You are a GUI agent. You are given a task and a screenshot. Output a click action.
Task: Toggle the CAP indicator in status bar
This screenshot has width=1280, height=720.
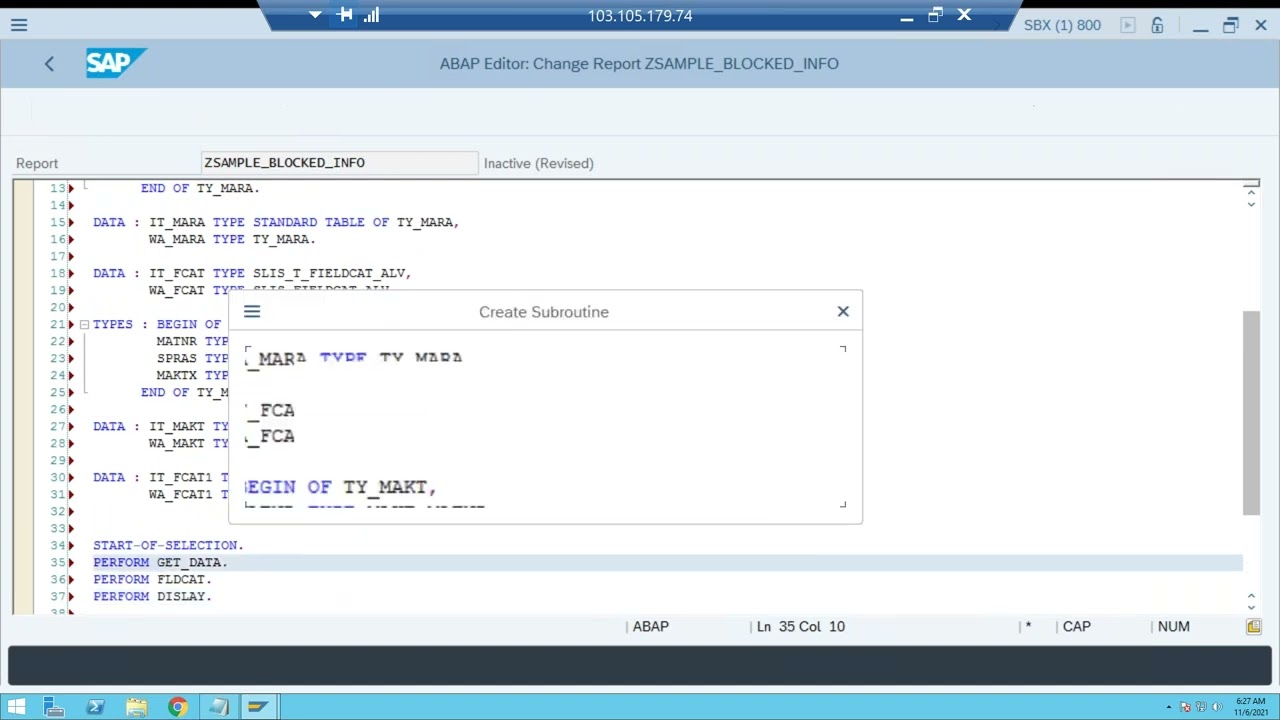coord(1076,626)
